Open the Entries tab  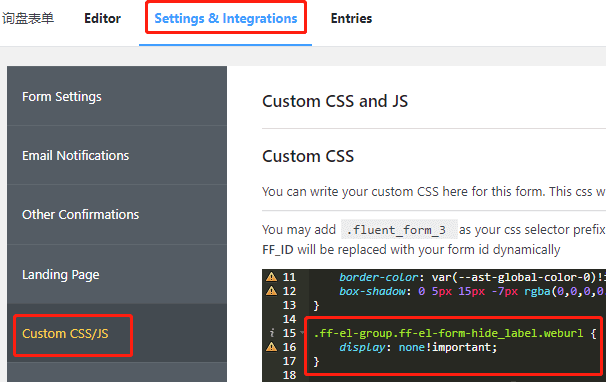[x=351, y=19]
